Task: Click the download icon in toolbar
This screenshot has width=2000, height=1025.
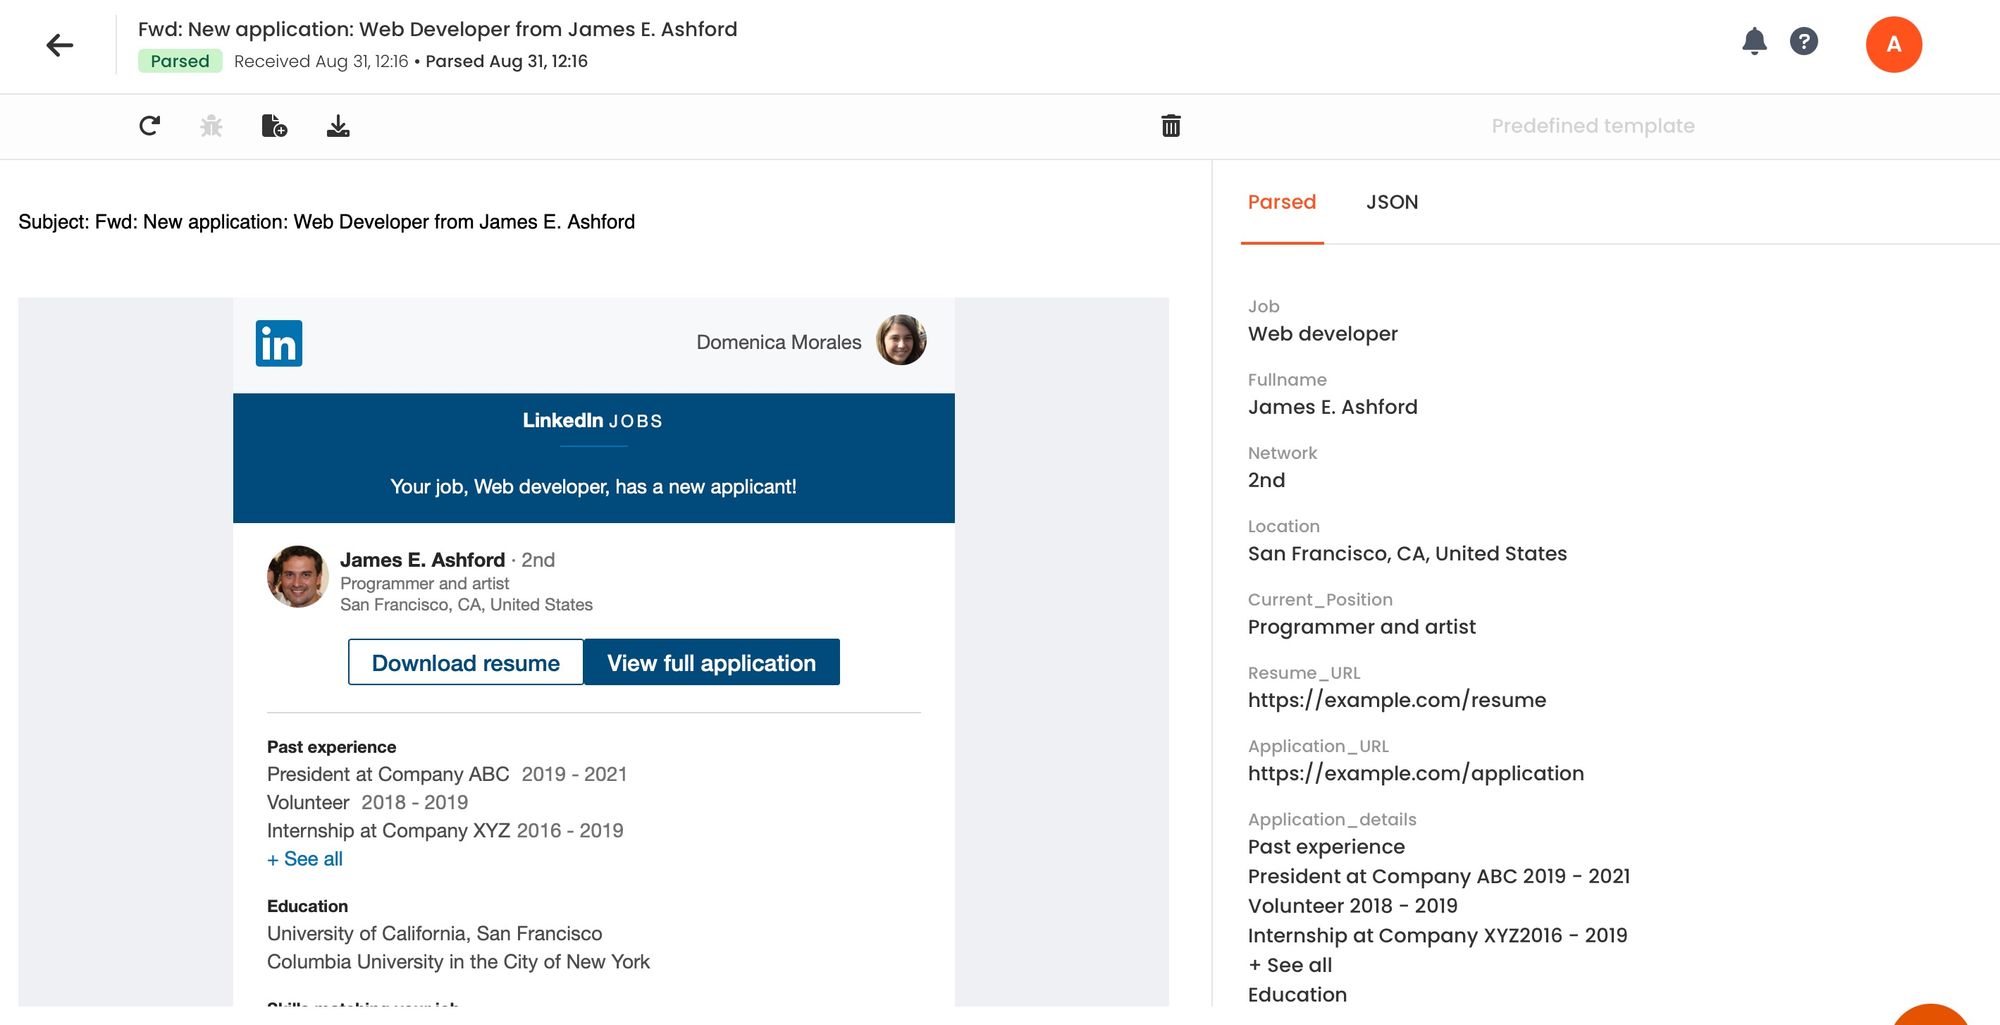Action: pyautogui.click(x=338, y=126)
